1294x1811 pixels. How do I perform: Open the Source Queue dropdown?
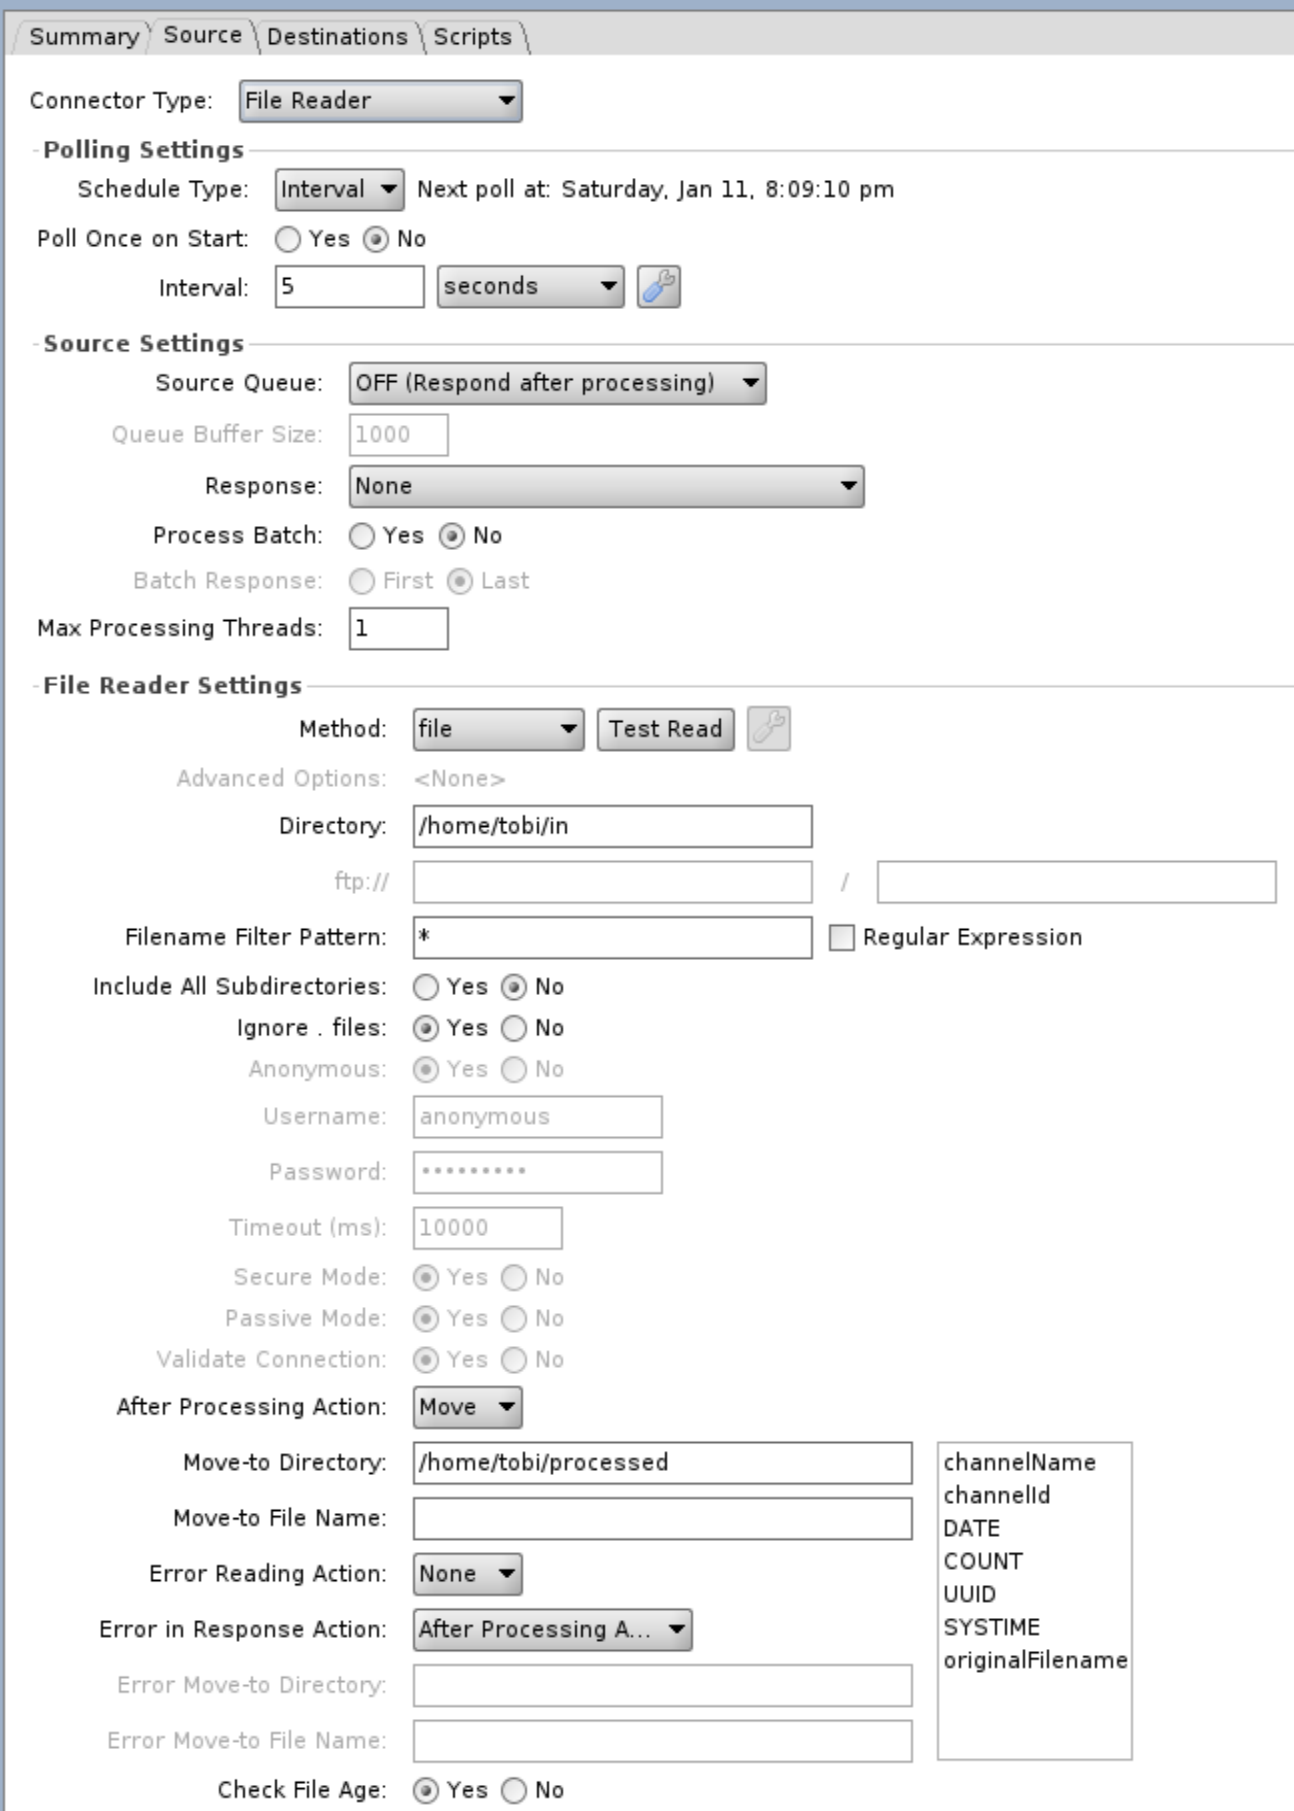(x=557, y=384)
